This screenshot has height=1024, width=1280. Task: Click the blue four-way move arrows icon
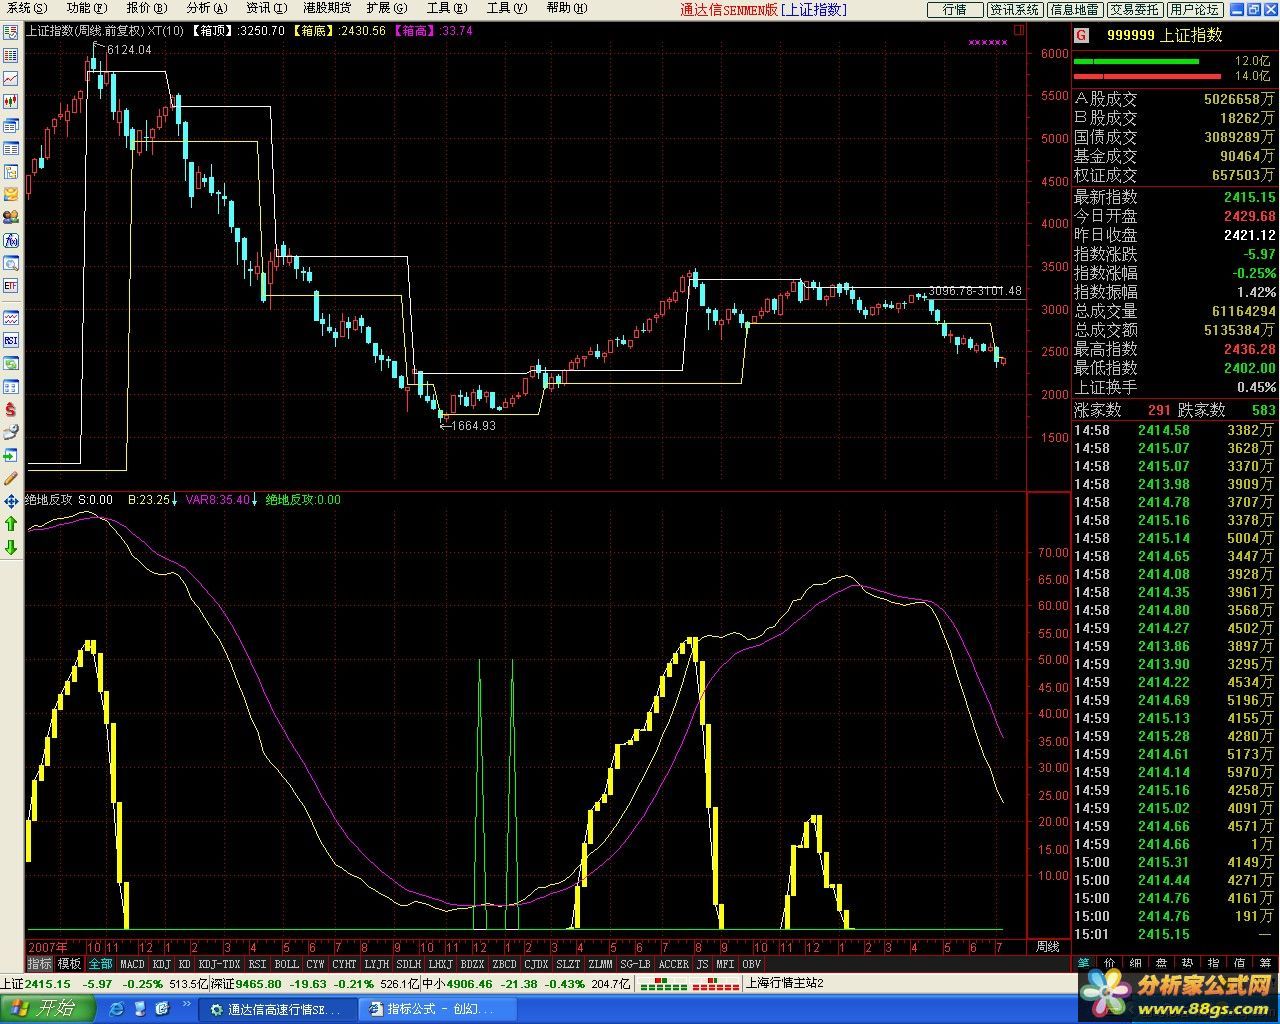[x=11, y=501]
